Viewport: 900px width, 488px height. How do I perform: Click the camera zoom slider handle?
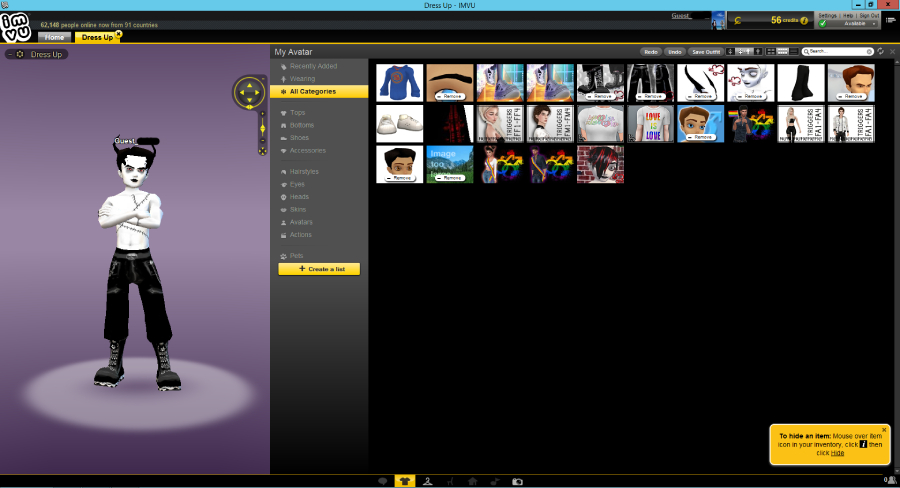point(262,129)
